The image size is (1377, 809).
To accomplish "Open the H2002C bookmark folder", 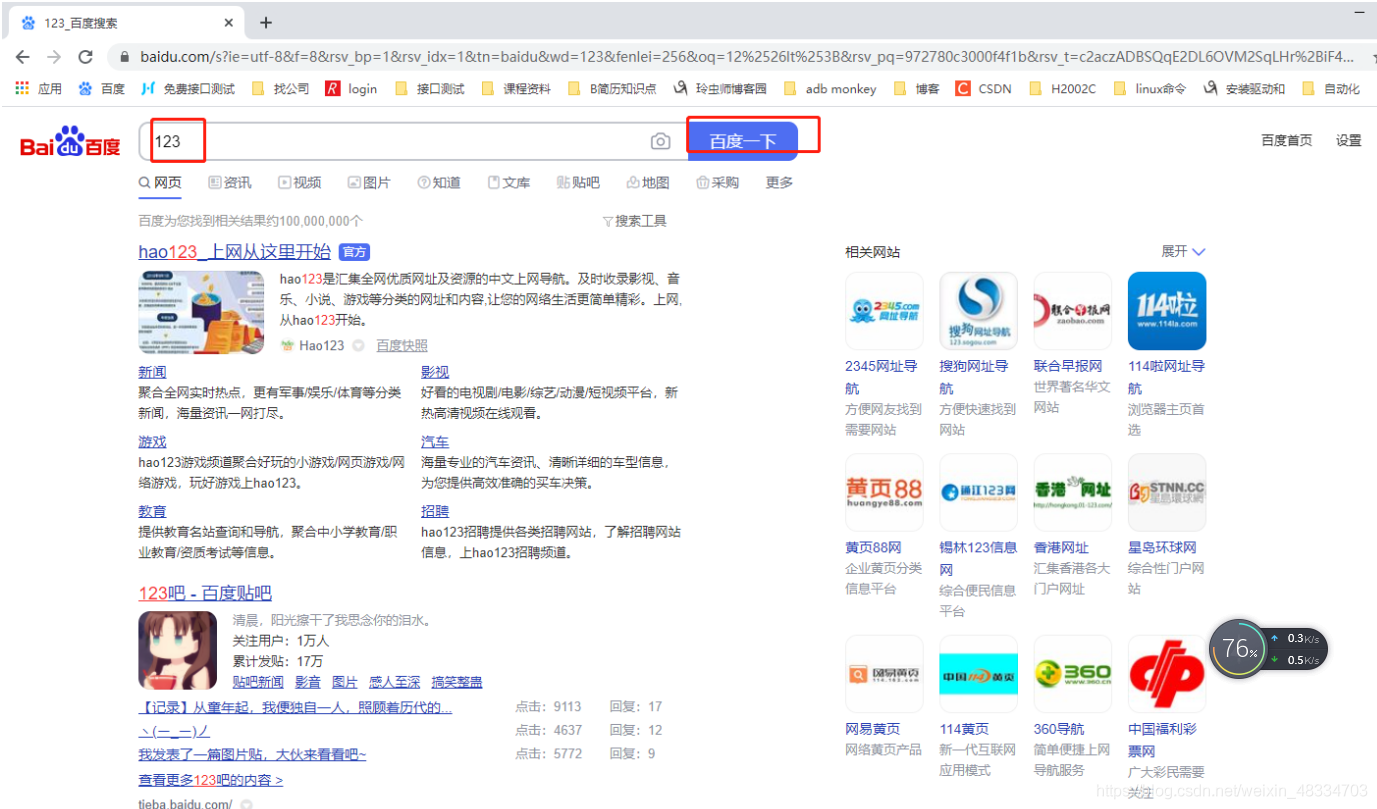I will [1062, 88].
